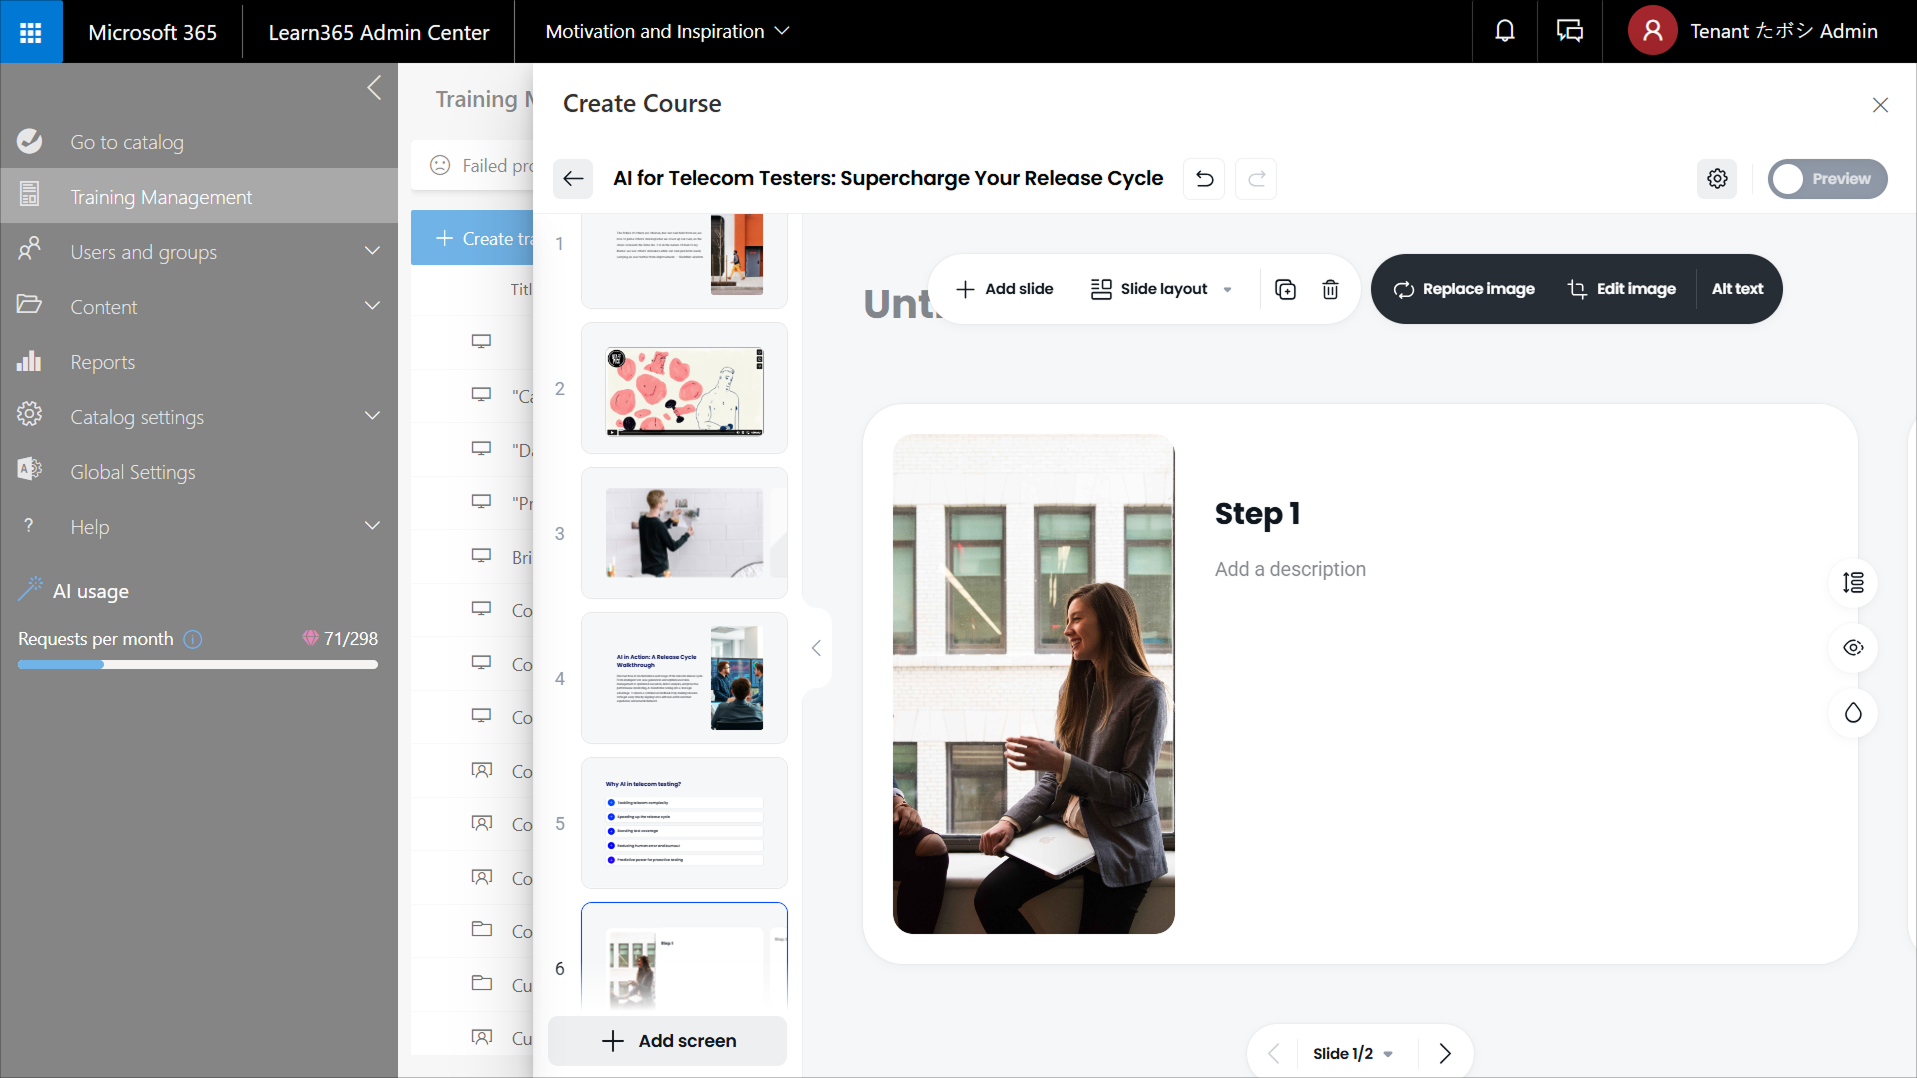Open course settings gear icon
The width and height of the screenshot is (1917, 1078).
(x=1717, y=179)
